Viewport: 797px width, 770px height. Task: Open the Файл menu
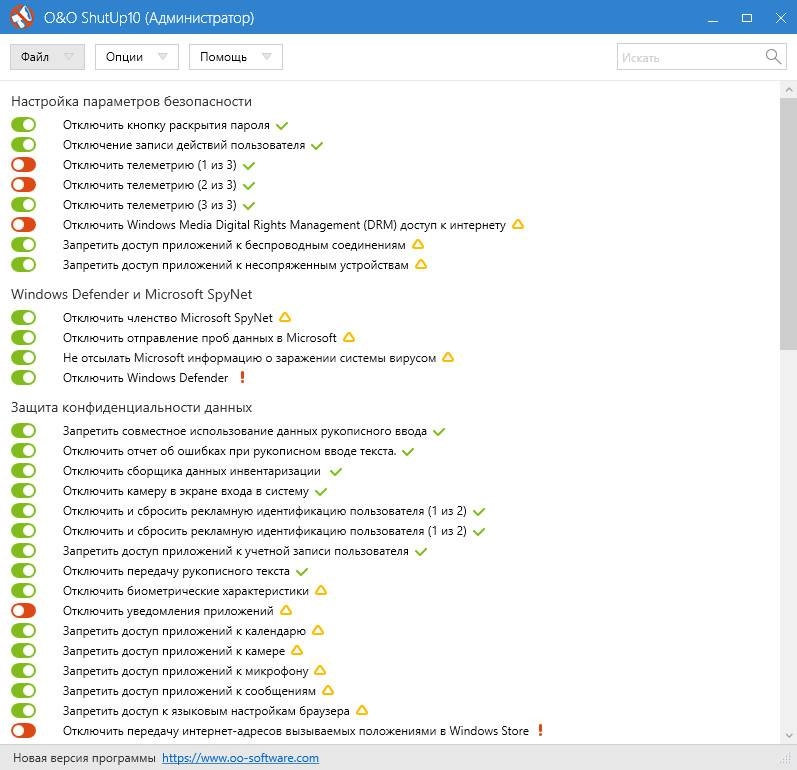click(x=47, y=56)
